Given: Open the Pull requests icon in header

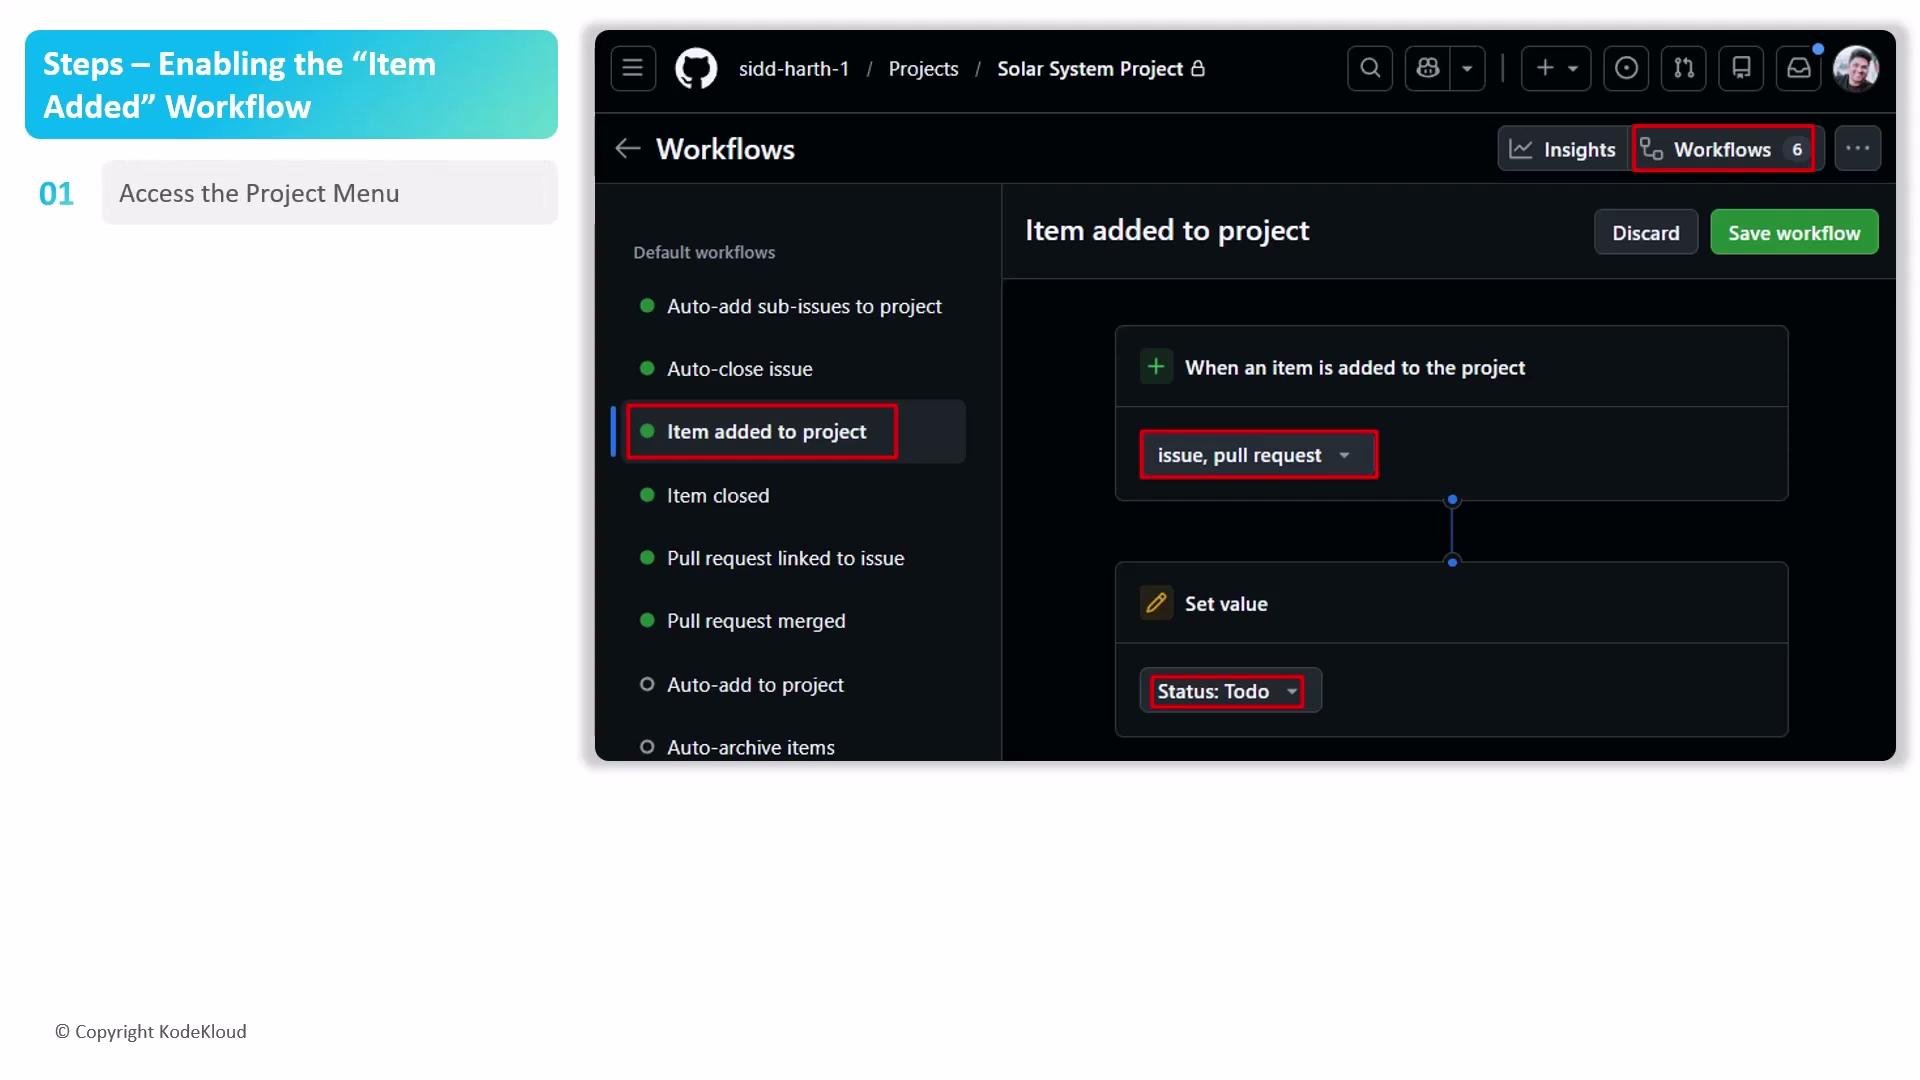Looking at the screenshot, I should (1684, 68).
